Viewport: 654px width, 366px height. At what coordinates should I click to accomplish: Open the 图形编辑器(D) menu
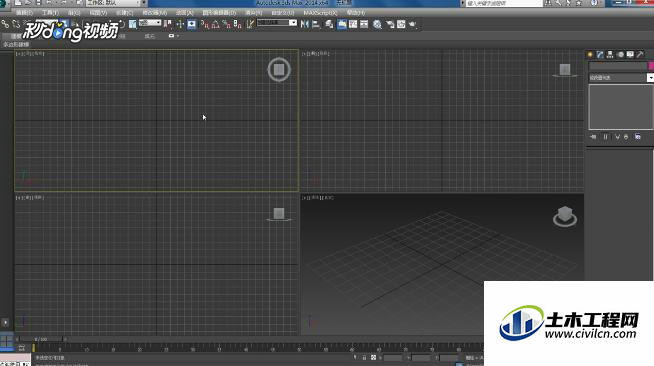pos(219,13)
